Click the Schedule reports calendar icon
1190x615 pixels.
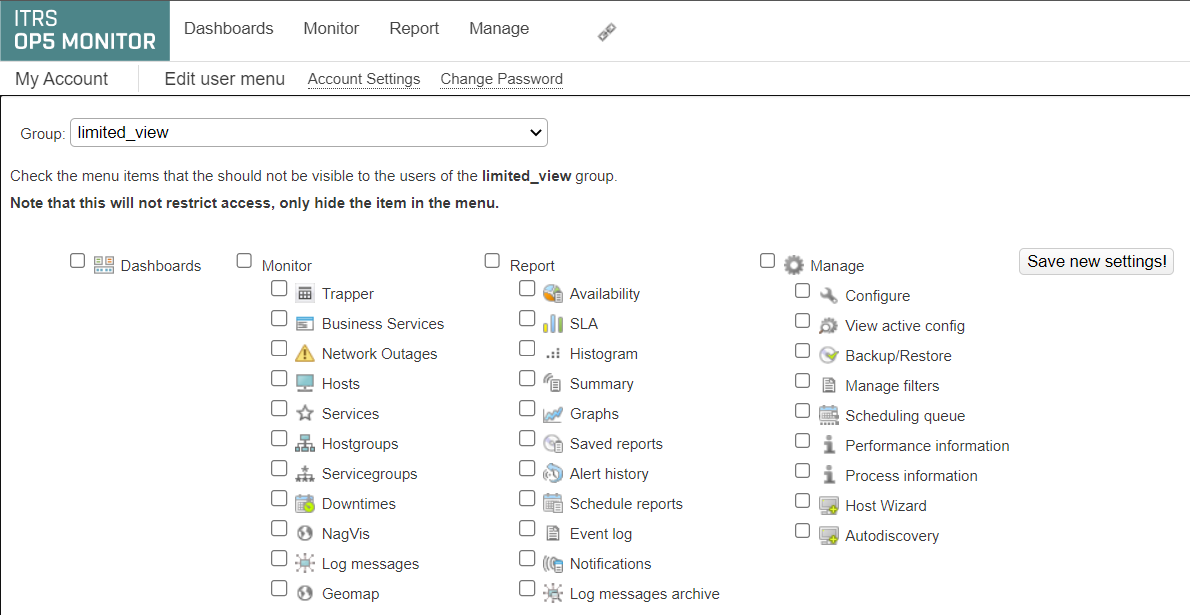tap(552, 503)
